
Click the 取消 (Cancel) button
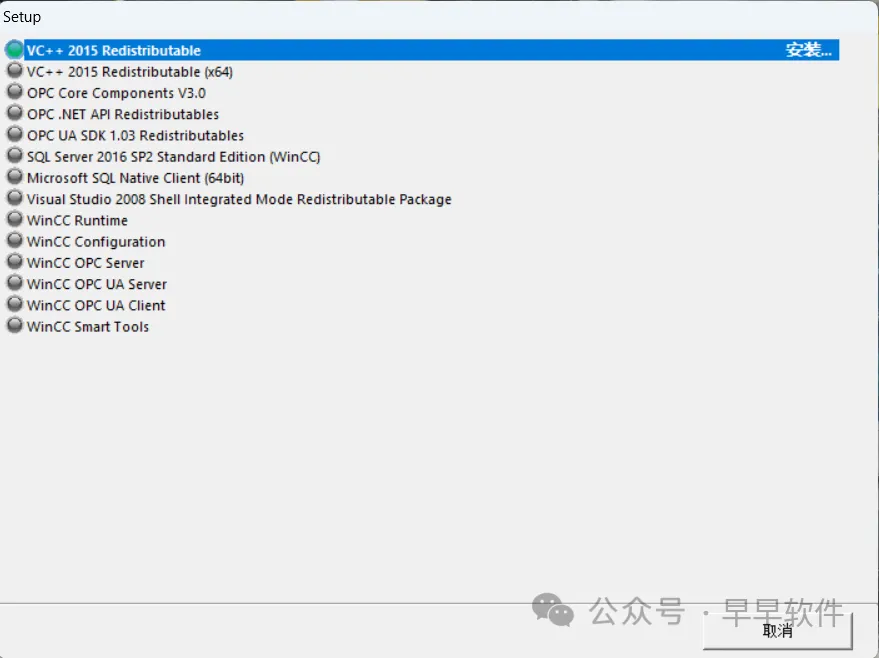pyautogui.click(x=778, y=631)
